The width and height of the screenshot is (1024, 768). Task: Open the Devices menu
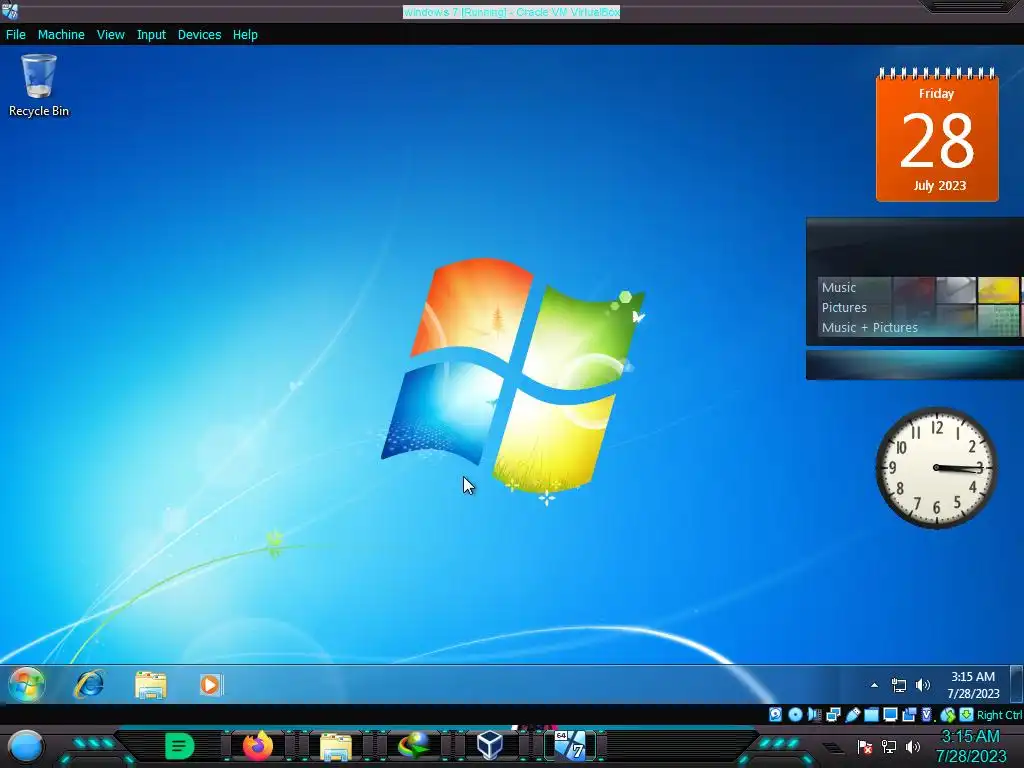[x=199, y=35]
